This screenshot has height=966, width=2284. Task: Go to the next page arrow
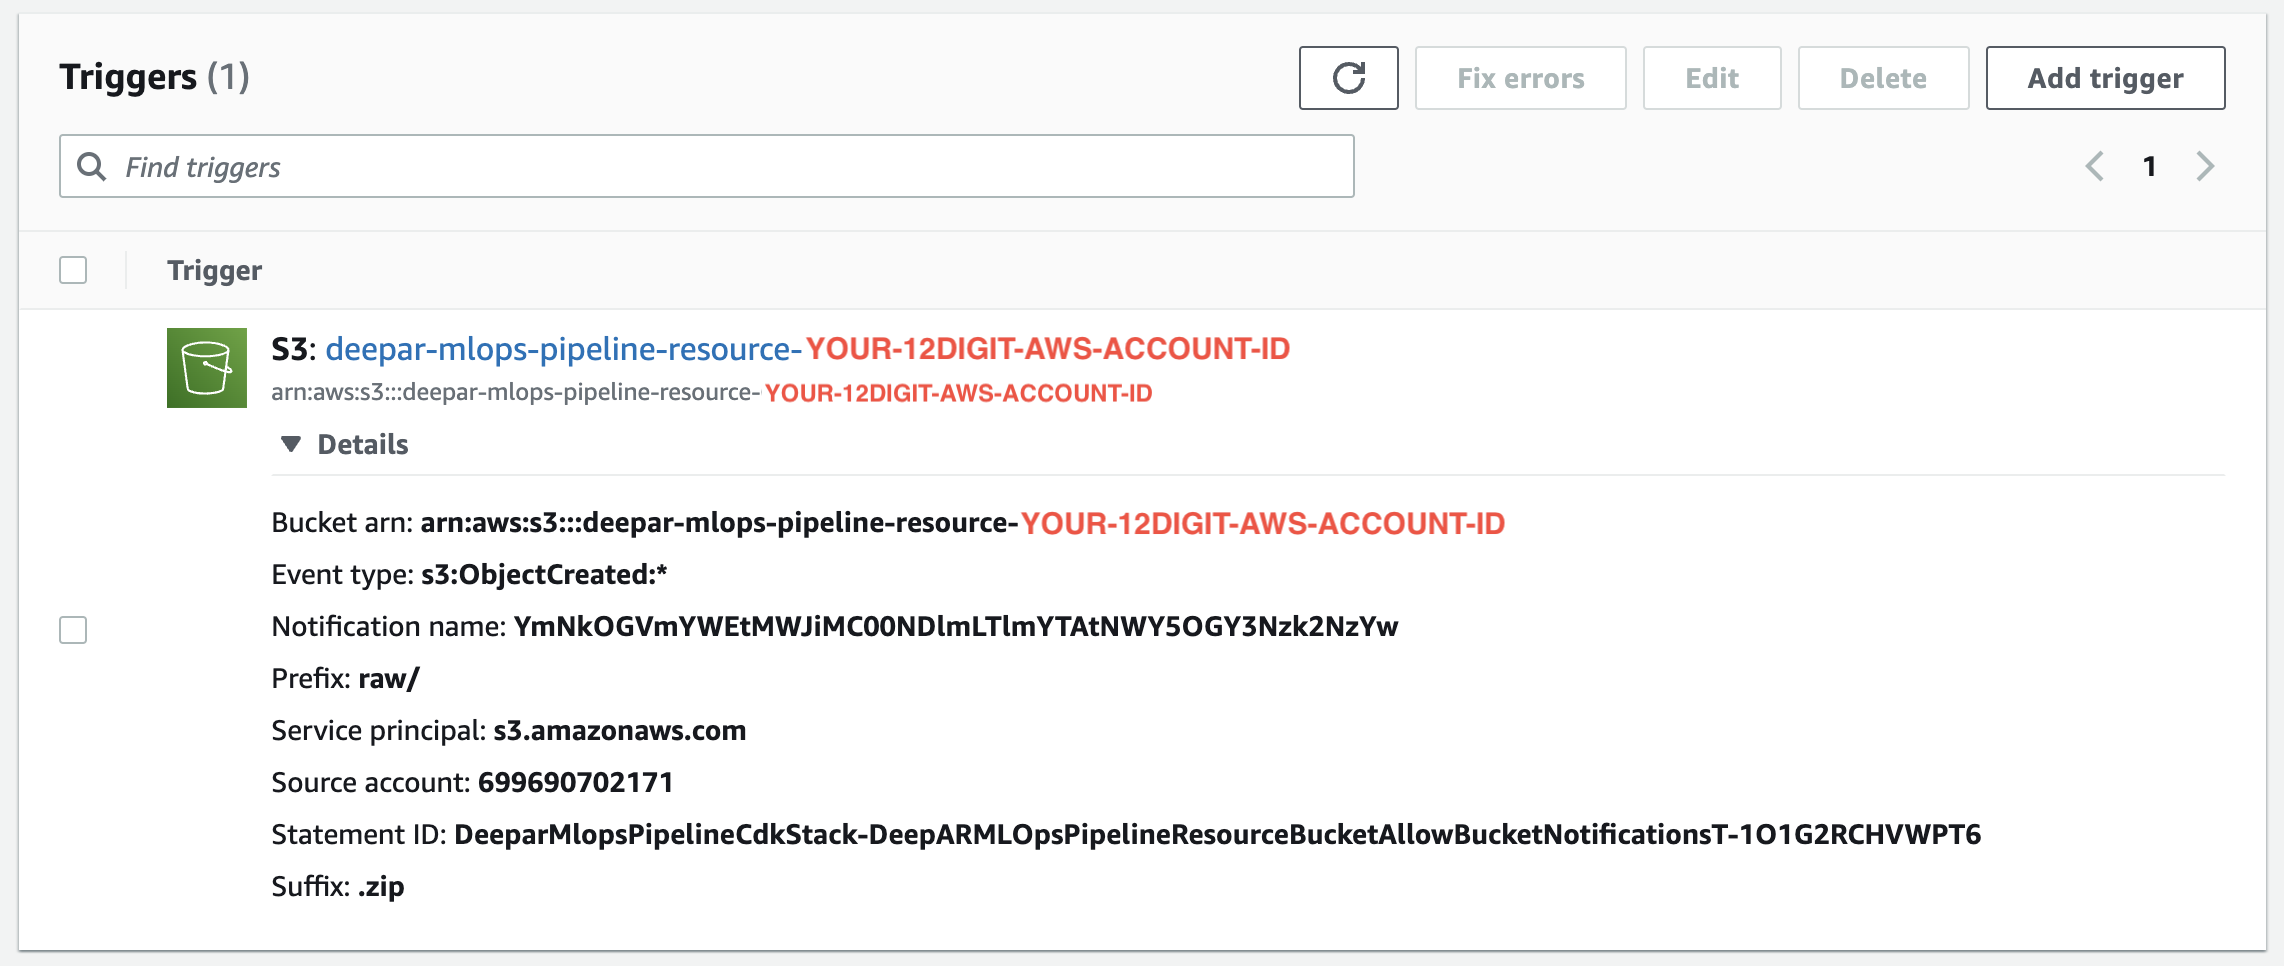(2204, 166)
